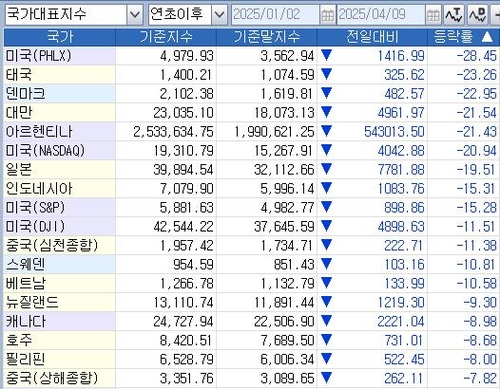The image size is (500, 389).
Task: Click the down arrow in 일본 row
Action: pyautogui.click(x=327, y=169)
